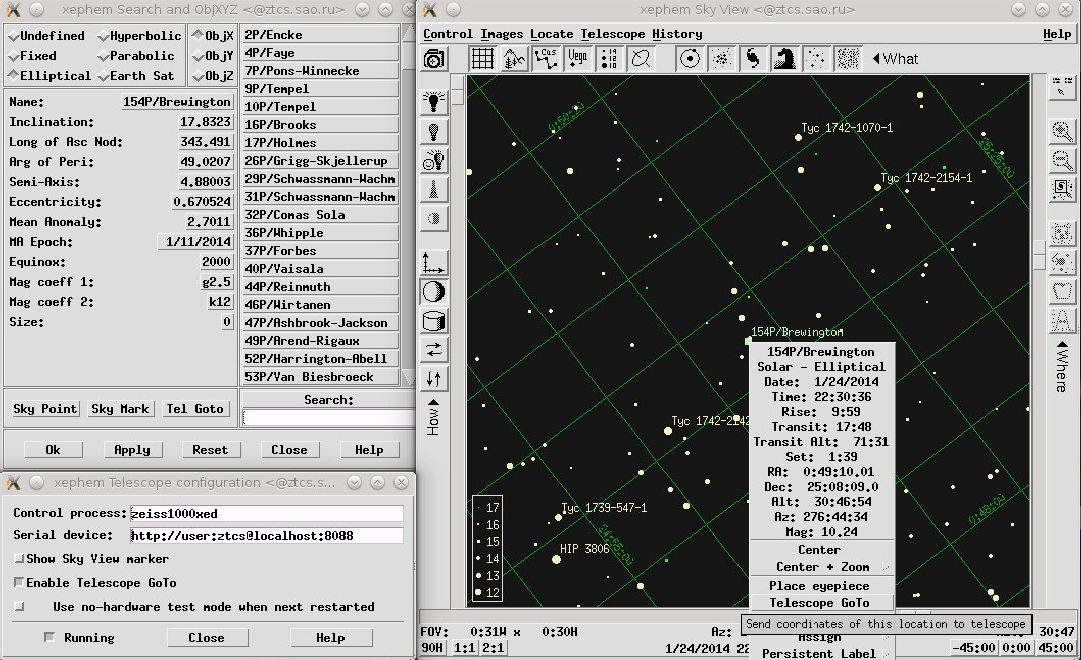
Task: Toggle constellation figures 'Cas' icon
Action: [546, 59]
